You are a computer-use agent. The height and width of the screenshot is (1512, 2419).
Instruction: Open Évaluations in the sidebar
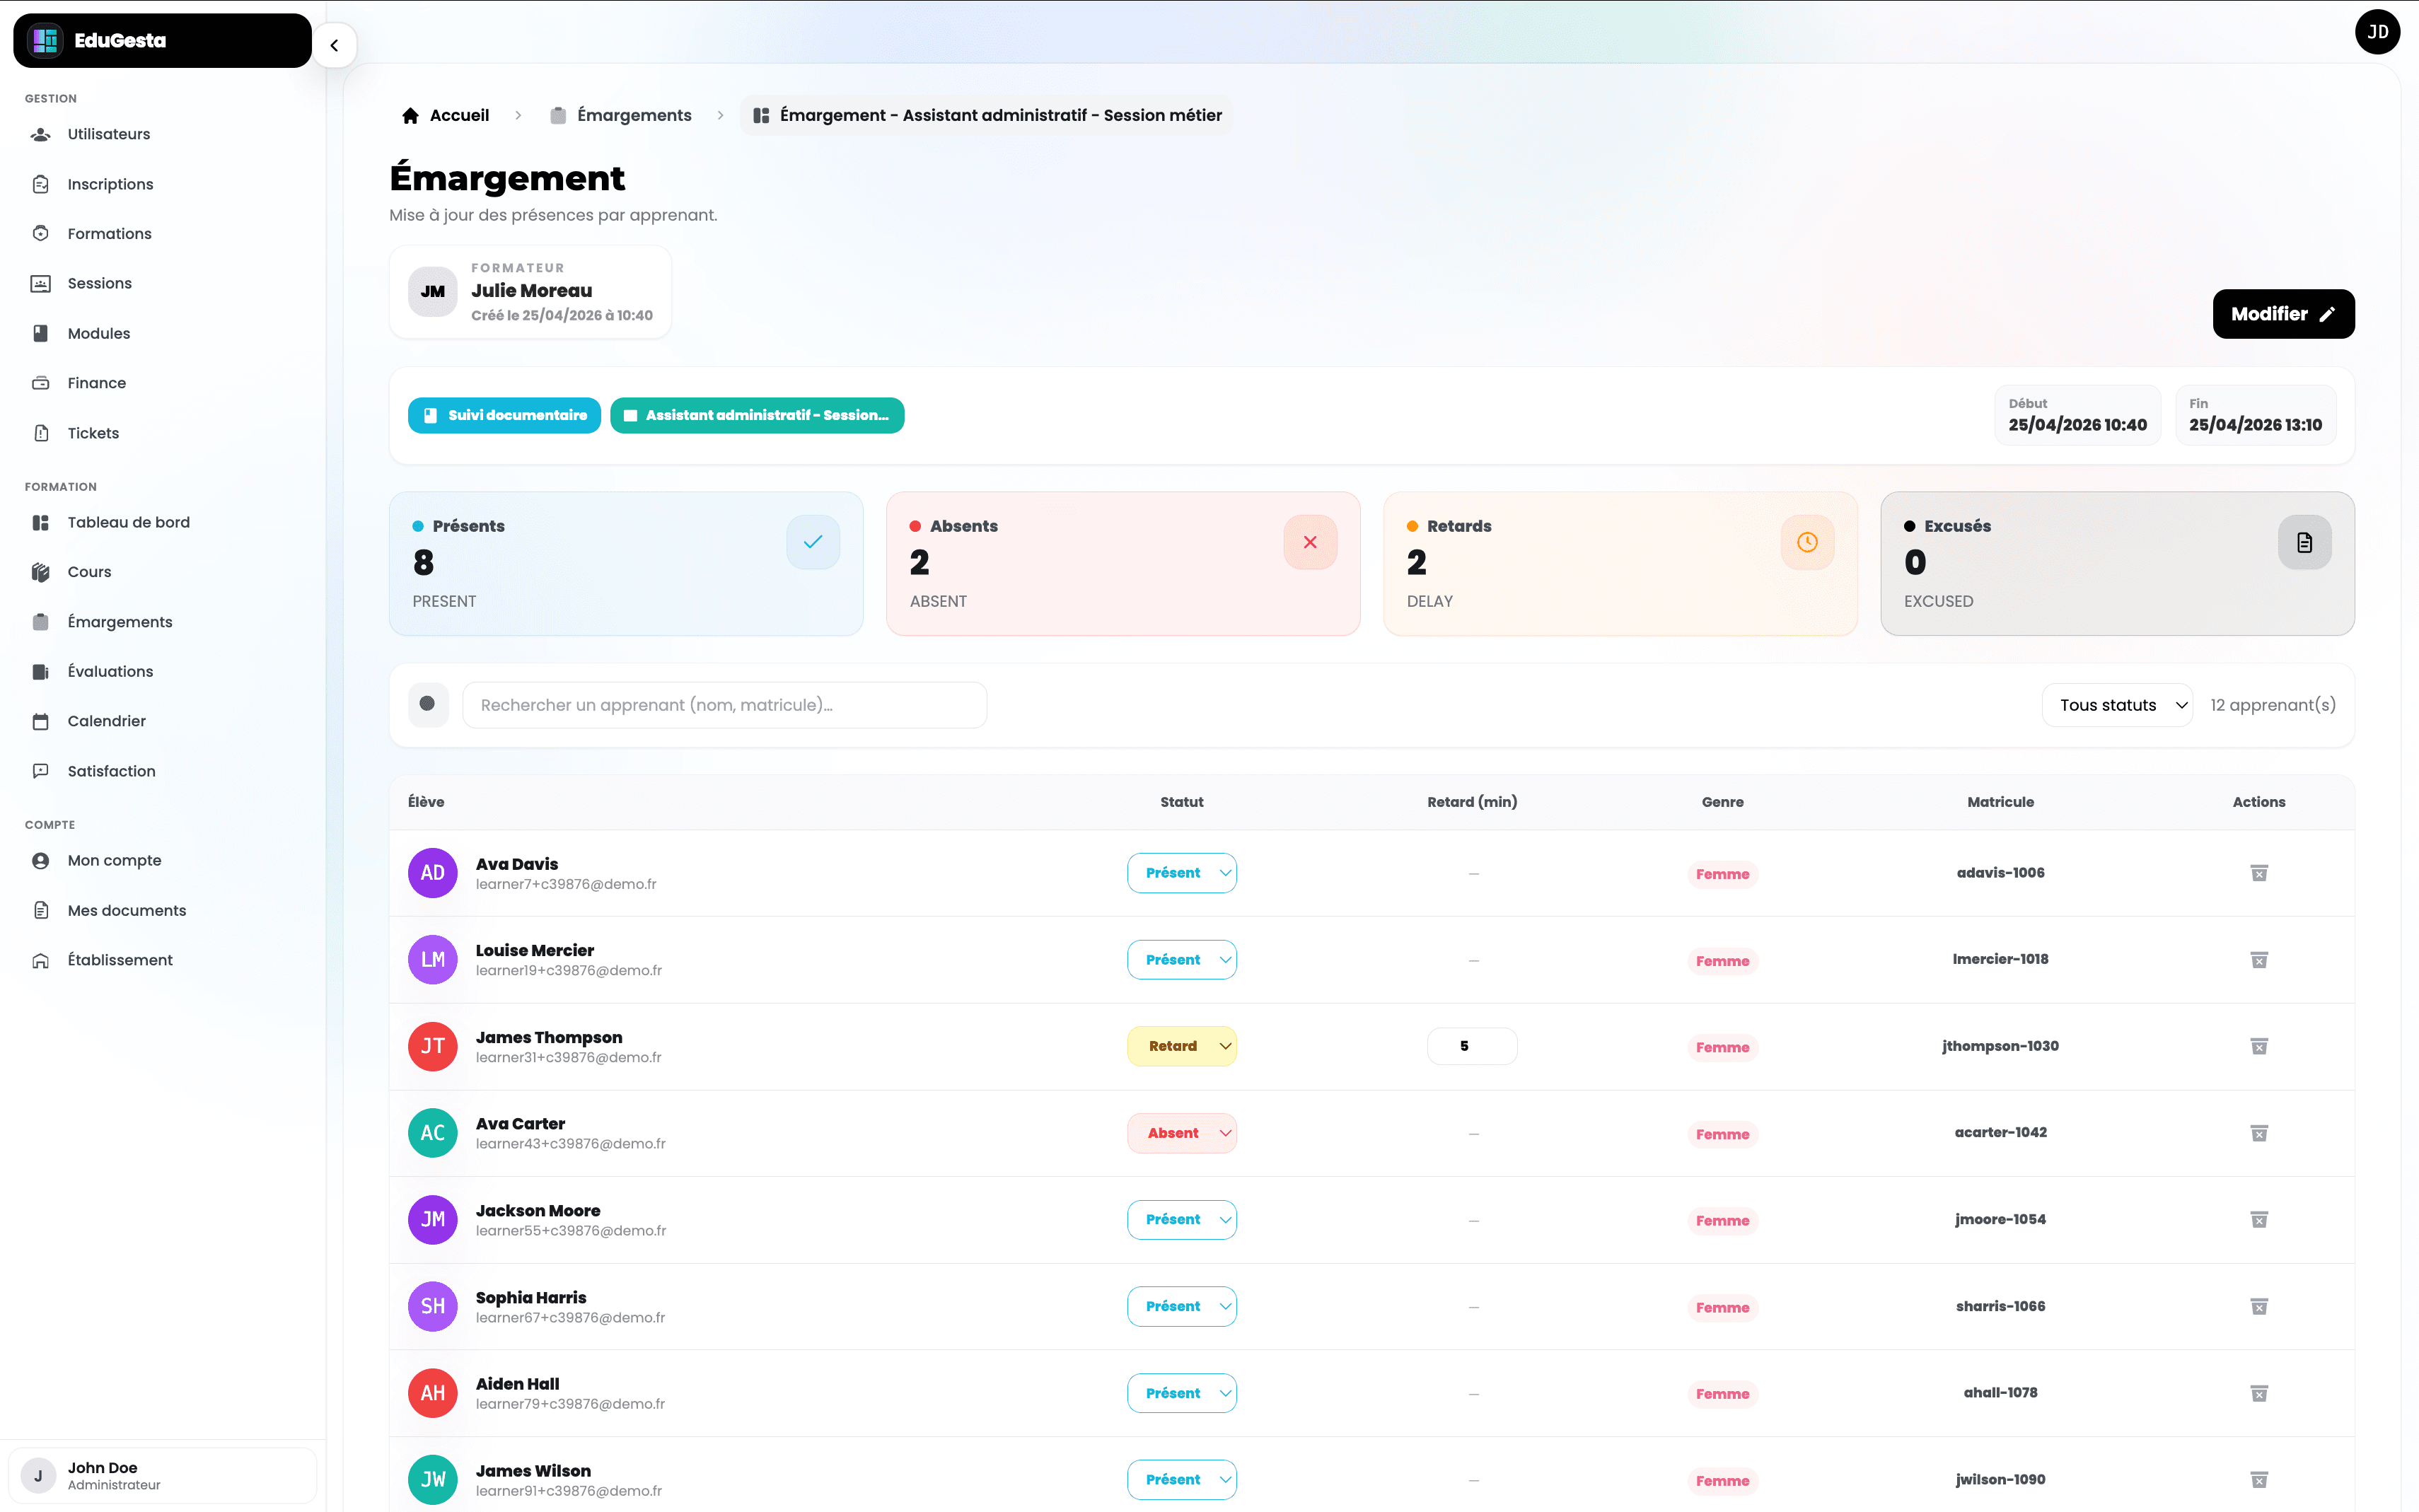click(x=110, y=671)
